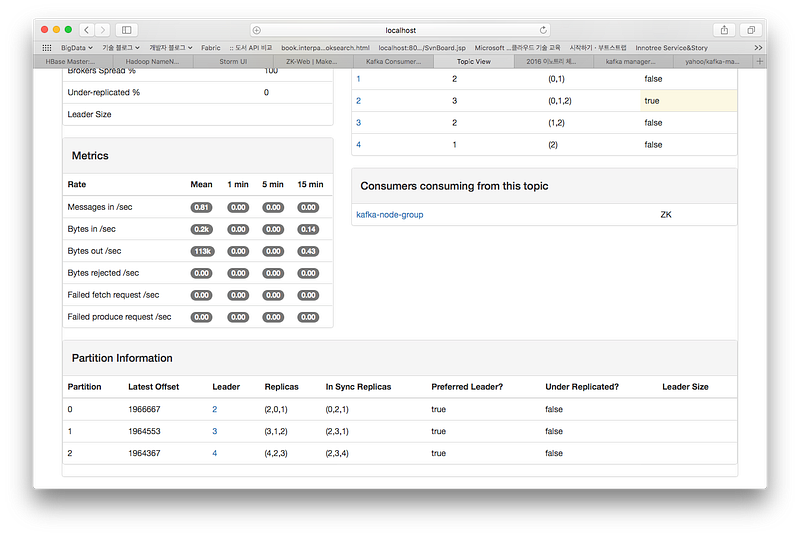Click latest offset 1964367
Viewport: 800px width, 536px height.
[x=144, y=453]
